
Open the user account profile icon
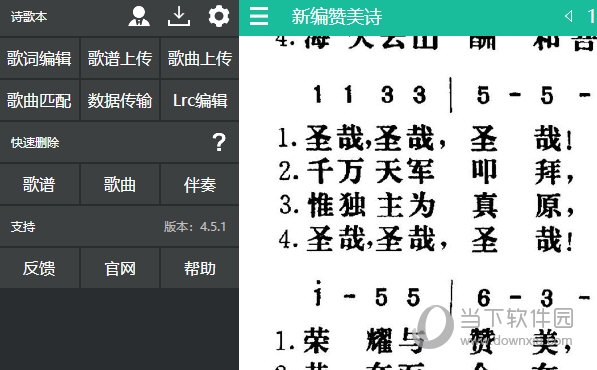click(x=139, y=16)
